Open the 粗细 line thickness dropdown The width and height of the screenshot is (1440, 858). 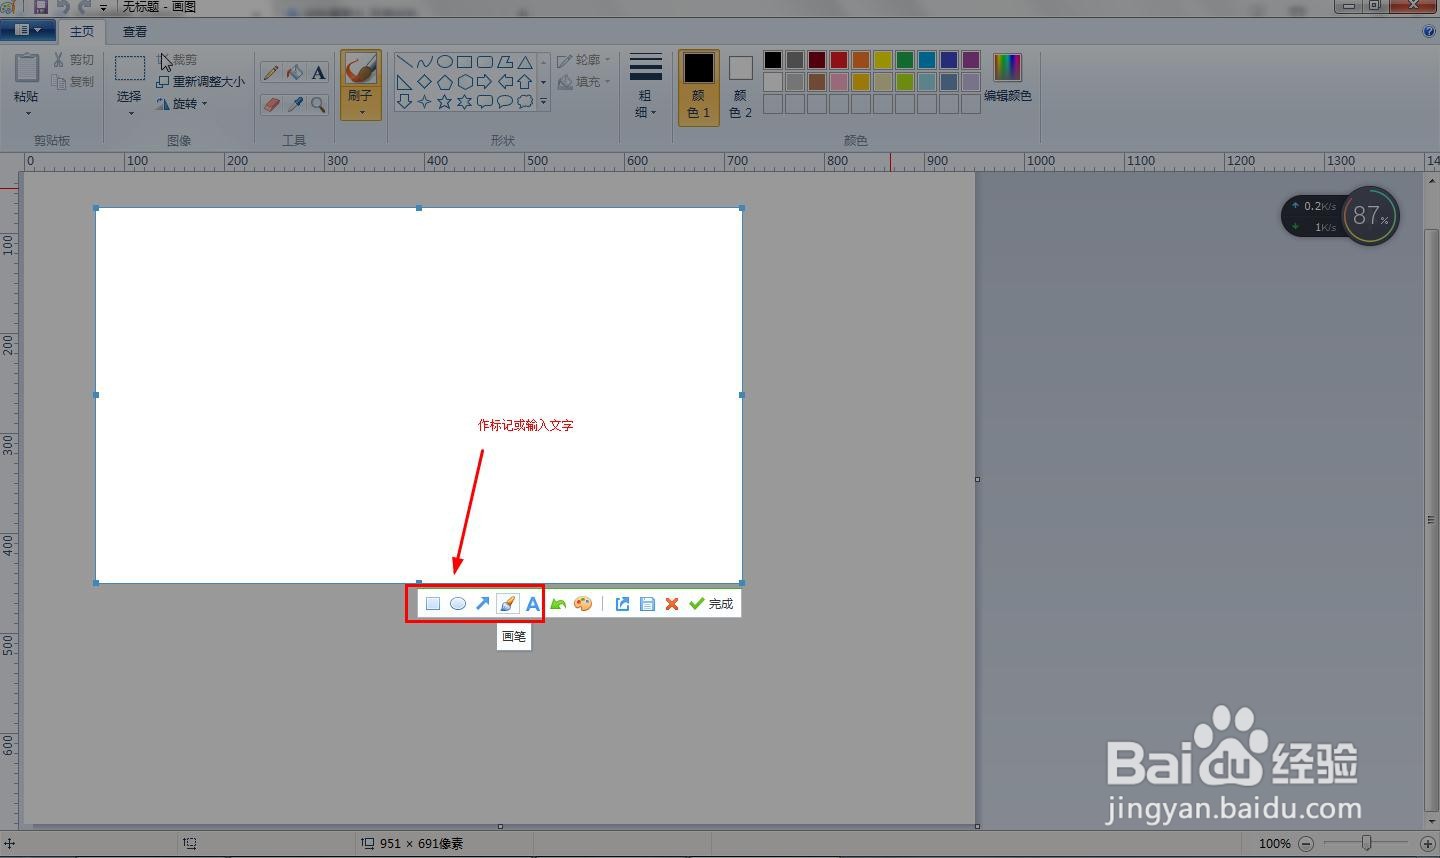[645, 86]
